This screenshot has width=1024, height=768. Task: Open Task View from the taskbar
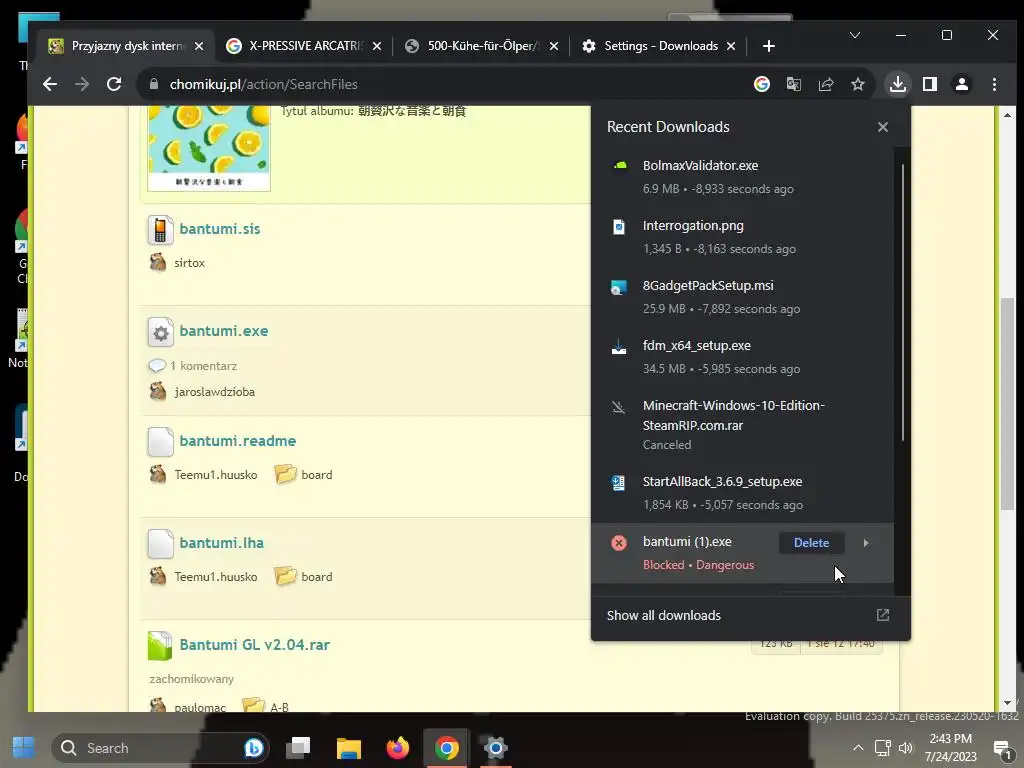click(300, 748)
